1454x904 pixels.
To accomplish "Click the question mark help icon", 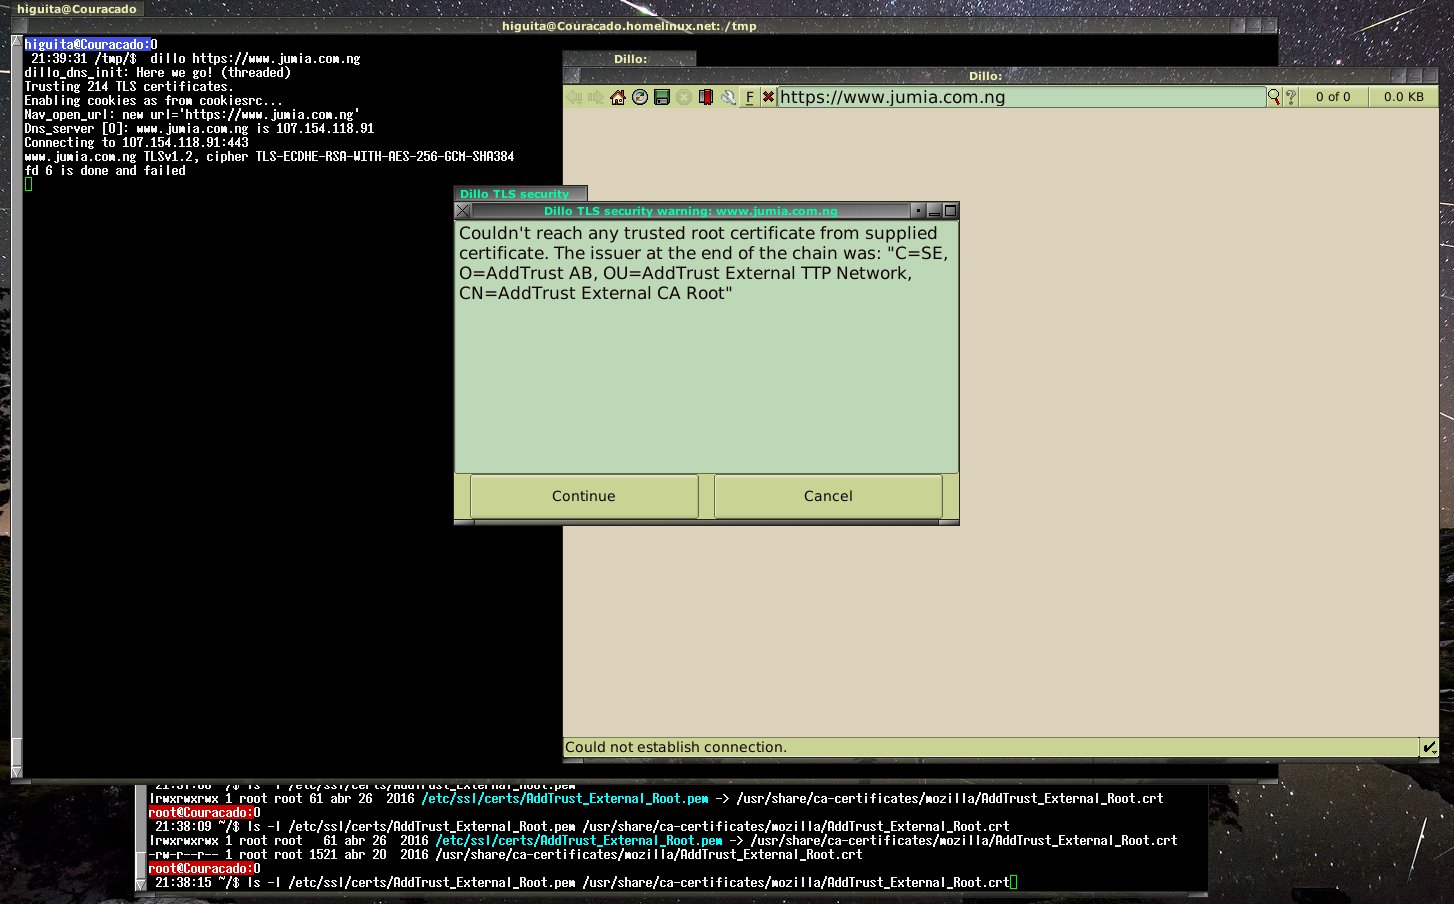I will 1291,97.
